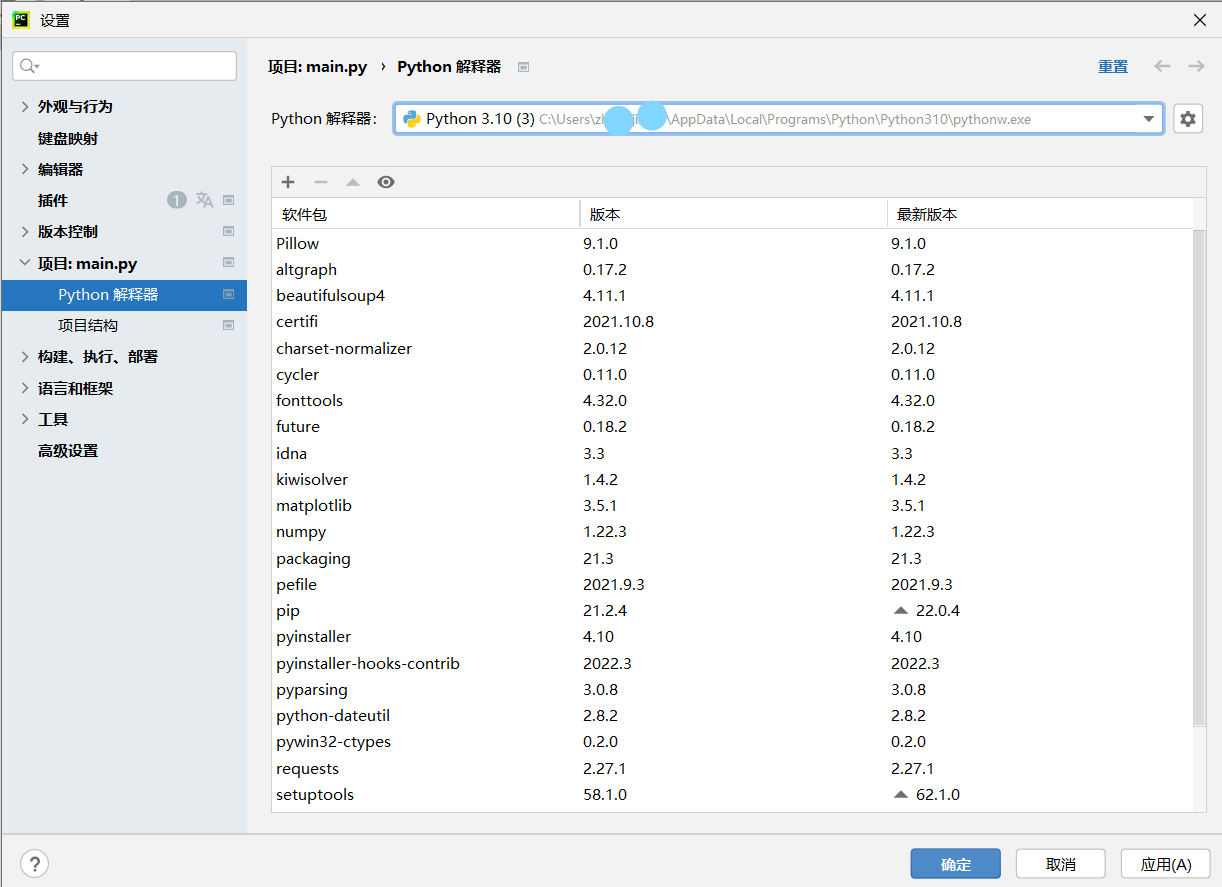The width and height of the screenshot is (1222, 887).
Task: Select the certifi package row
Action: click(732, 321)
